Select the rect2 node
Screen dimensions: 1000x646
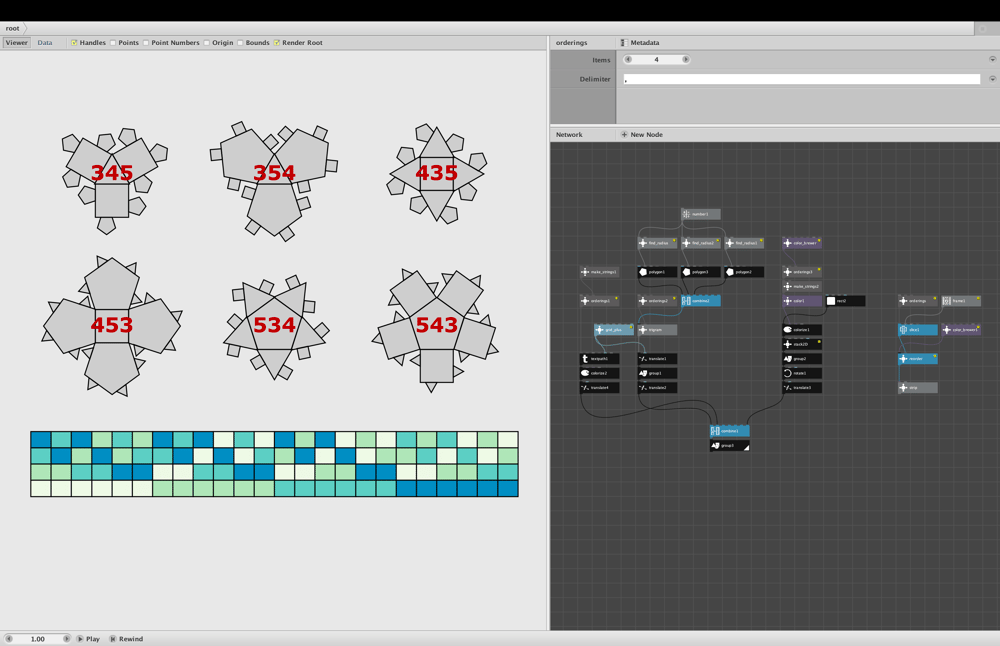845,300
